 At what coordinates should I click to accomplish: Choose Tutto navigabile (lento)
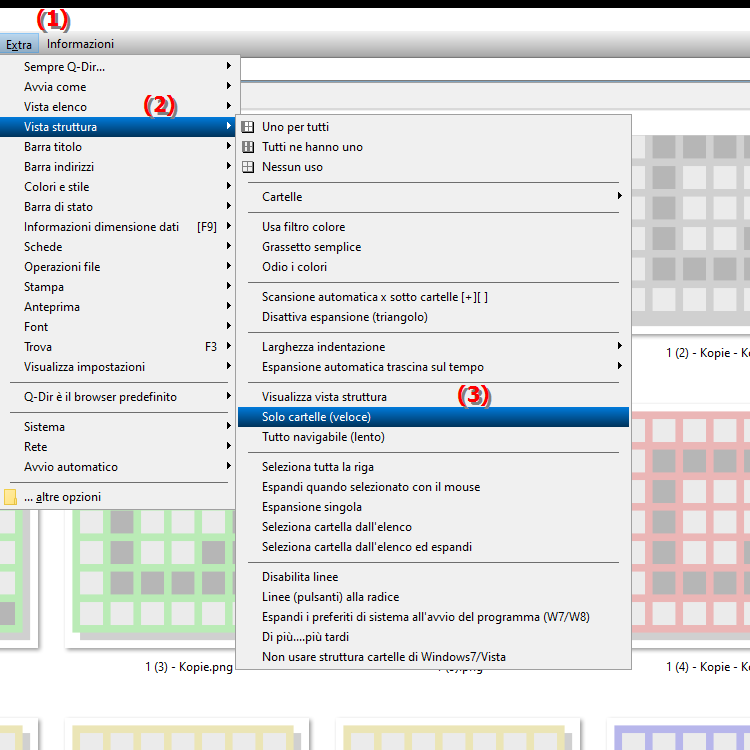click(433, 437)
